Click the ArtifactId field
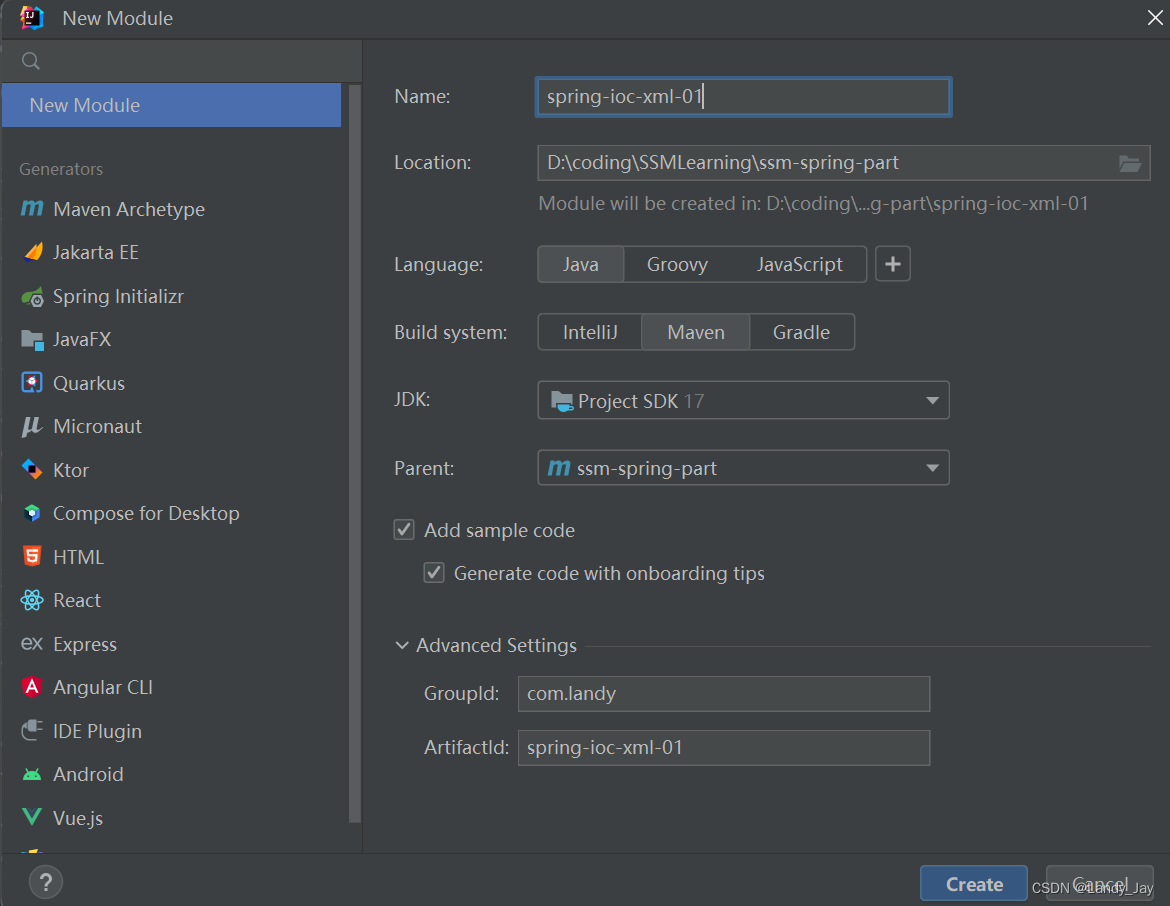Viewport: 1170px width, 906px height. point(724,748)
